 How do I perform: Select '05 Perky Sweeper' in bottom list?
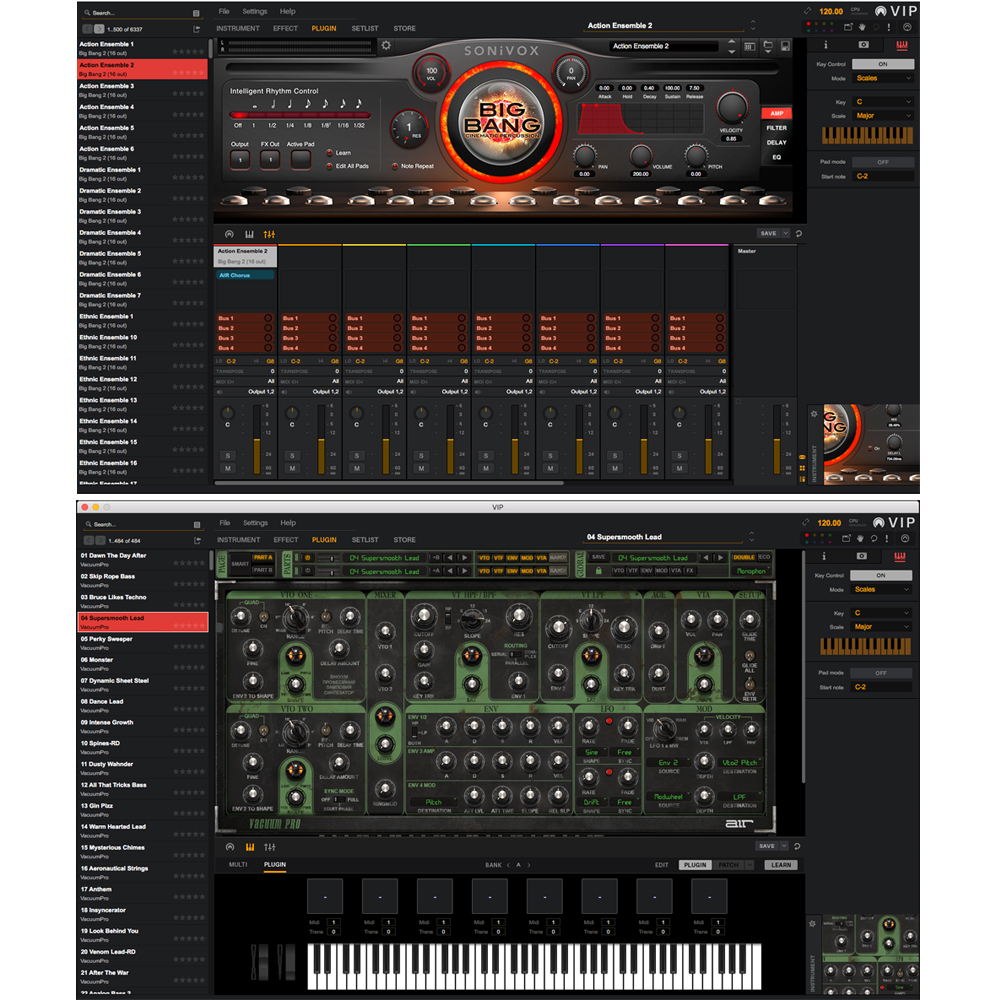[143, 643]
